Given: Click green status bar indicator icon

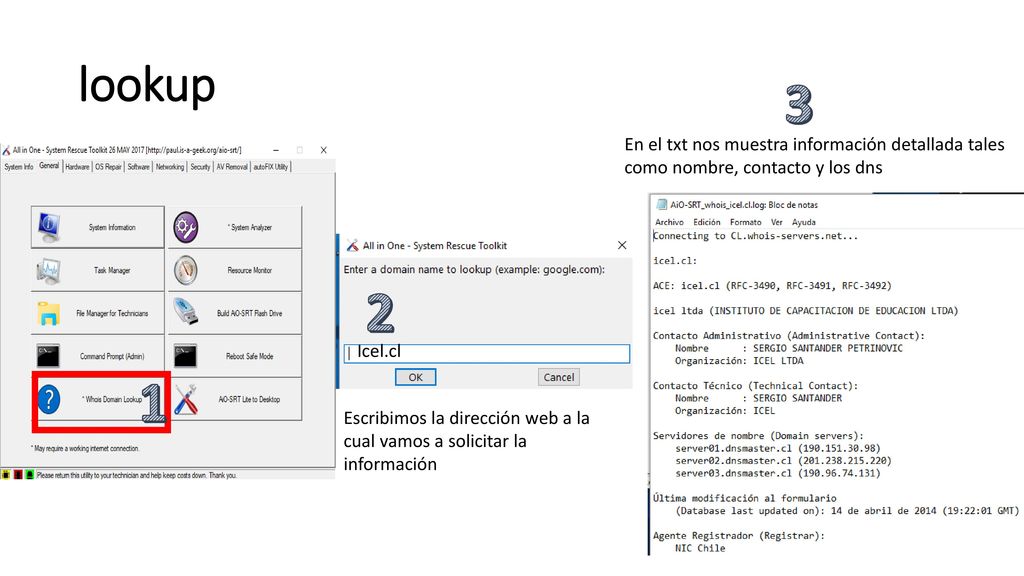Looking at the screenshot, I should pyautogui.click(x=29, y=475).
